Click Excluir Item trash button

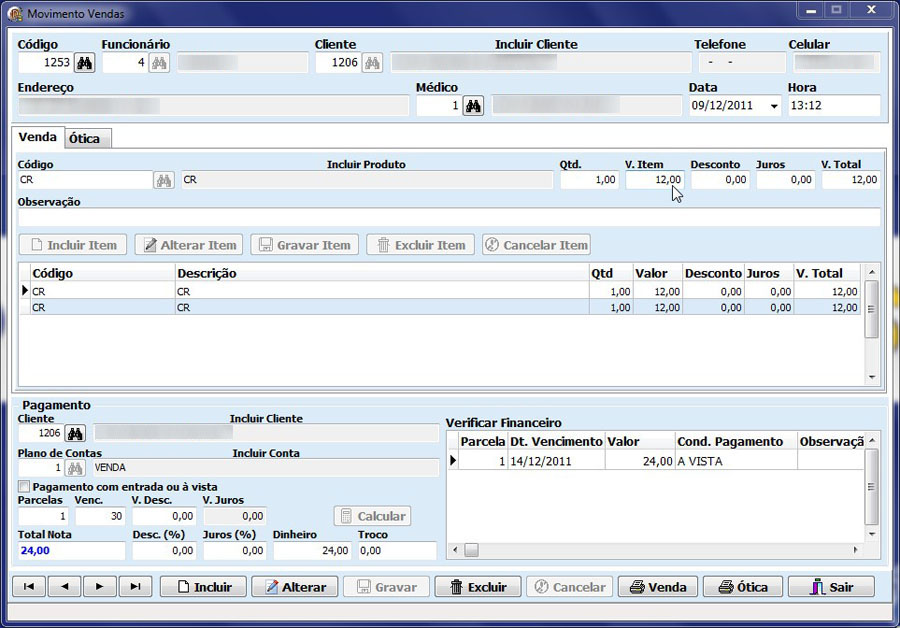(x=421, y=245)
